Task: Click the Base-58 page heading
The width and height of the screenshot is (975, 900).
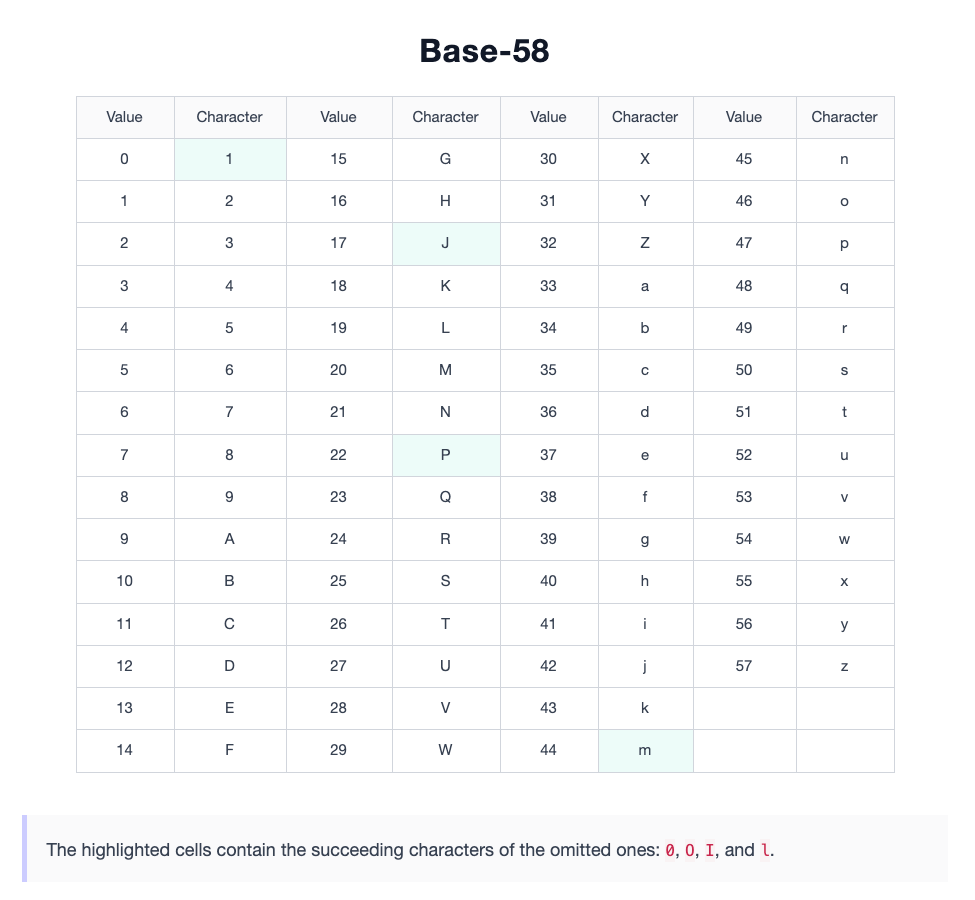Action: [x=484, y=51]
